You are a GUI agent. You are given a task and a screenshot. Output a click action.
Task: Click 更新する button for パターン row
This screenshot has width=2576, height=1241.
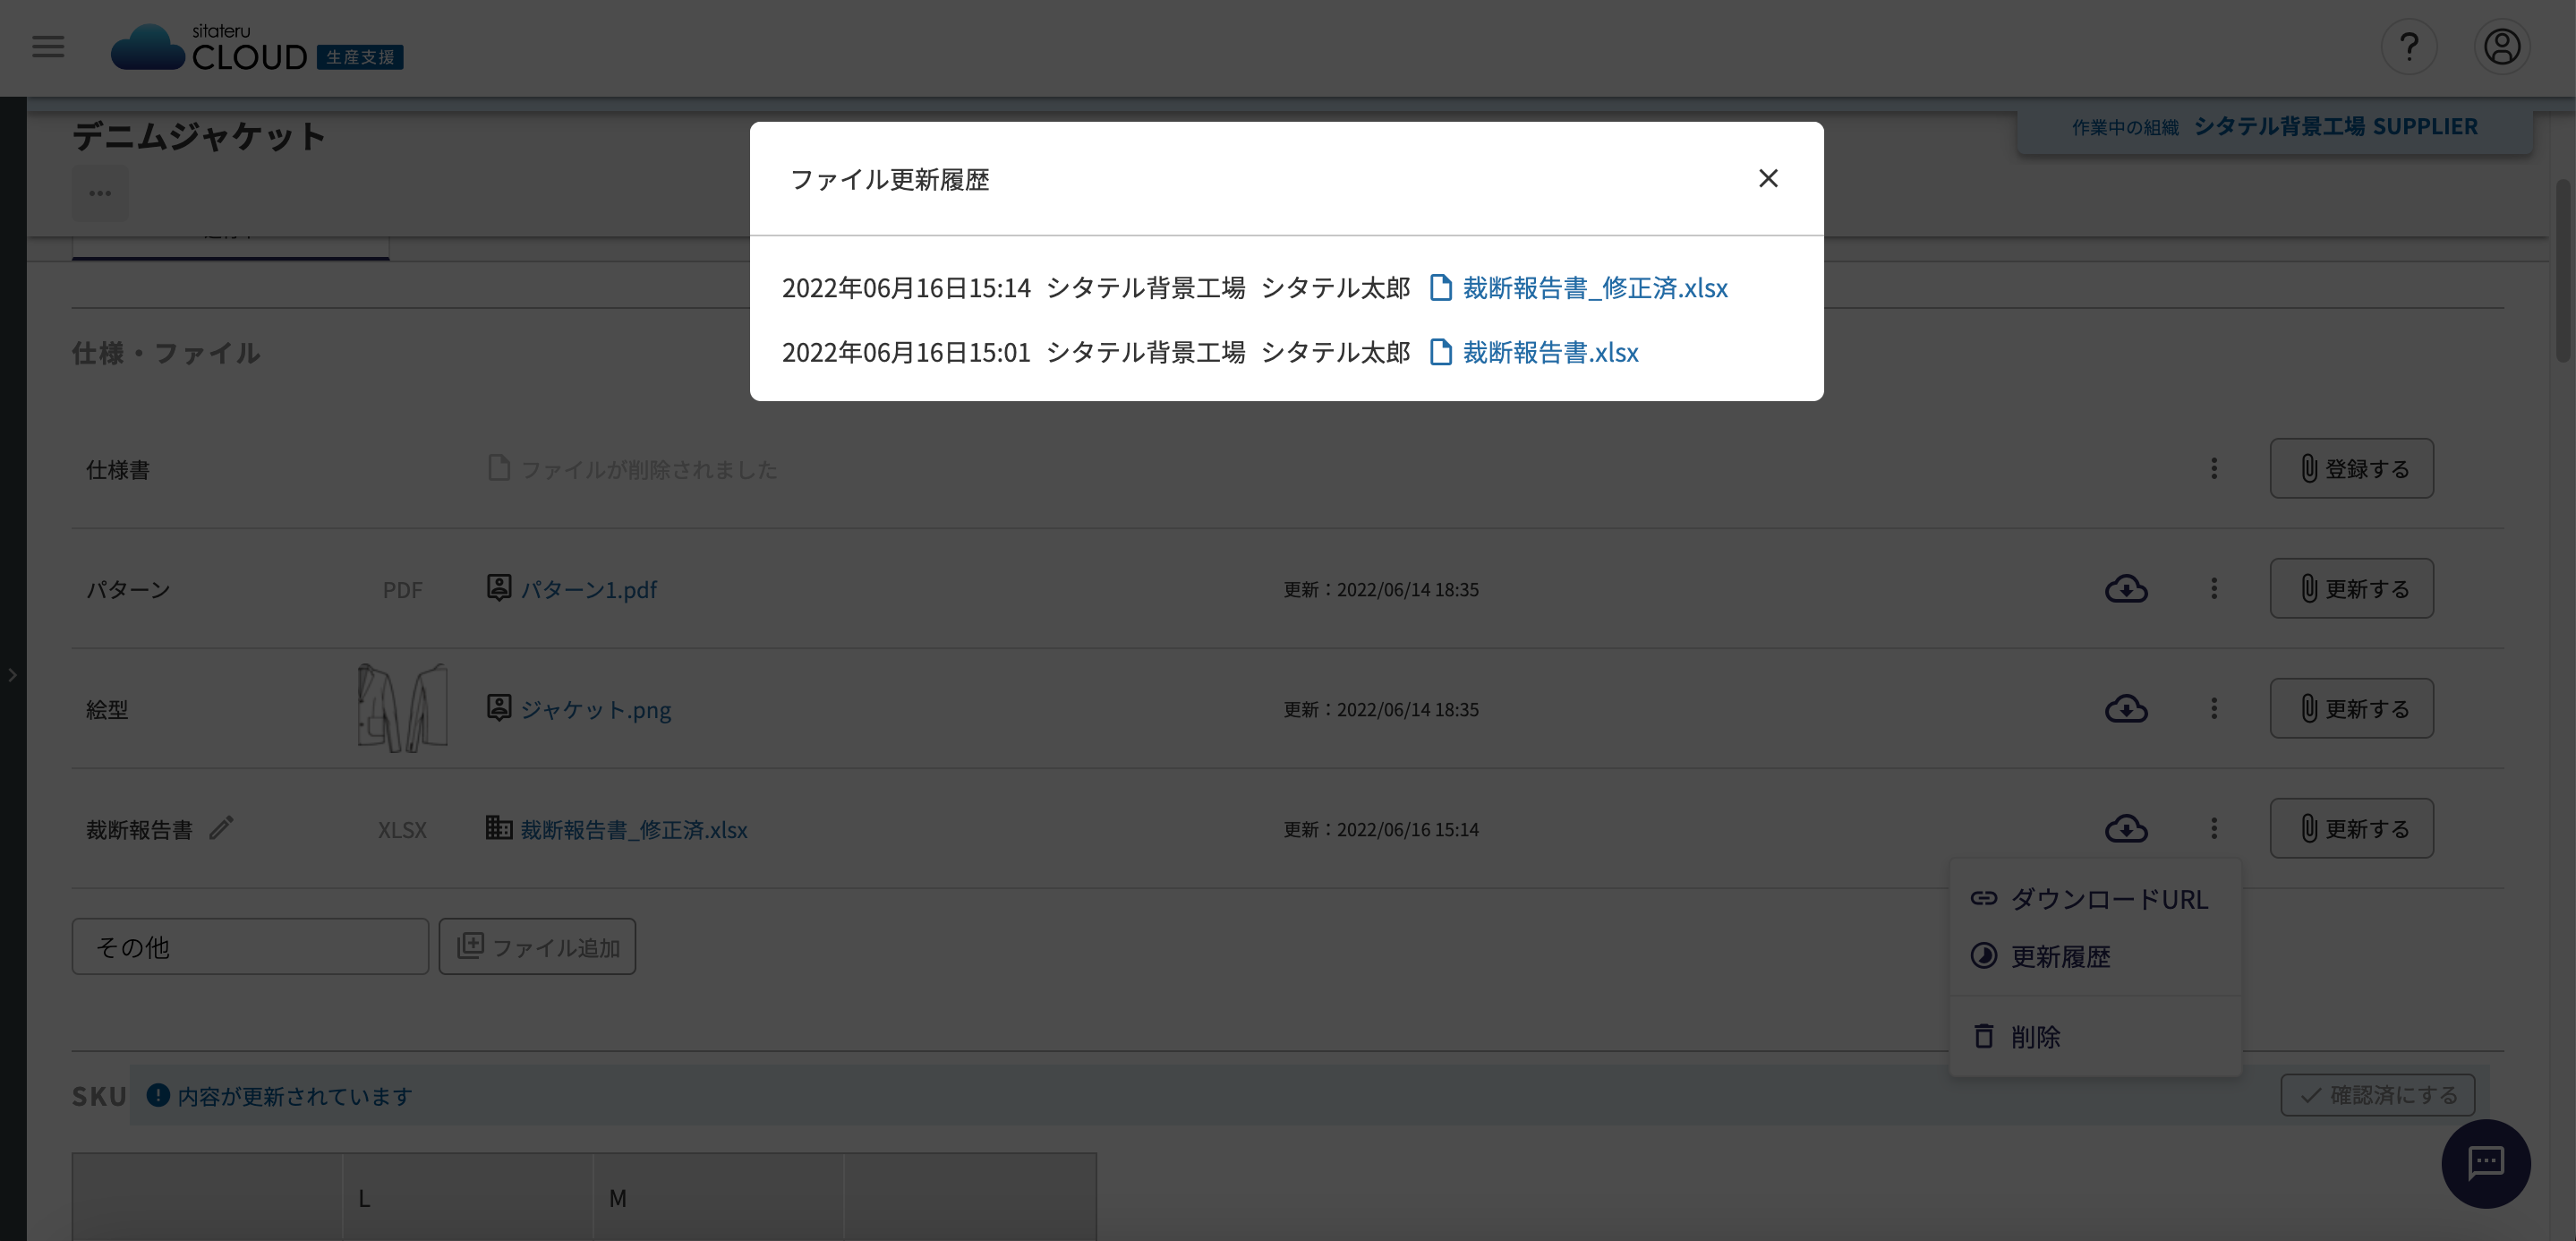coord(2351,588)
